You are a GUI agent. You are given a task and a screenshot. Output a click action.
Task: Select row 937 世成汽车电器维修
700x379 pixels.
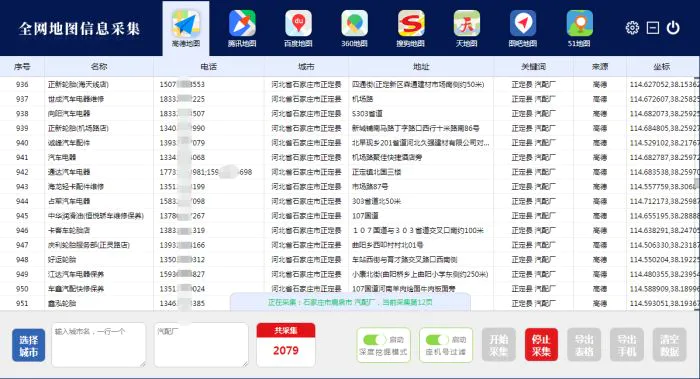350,99
